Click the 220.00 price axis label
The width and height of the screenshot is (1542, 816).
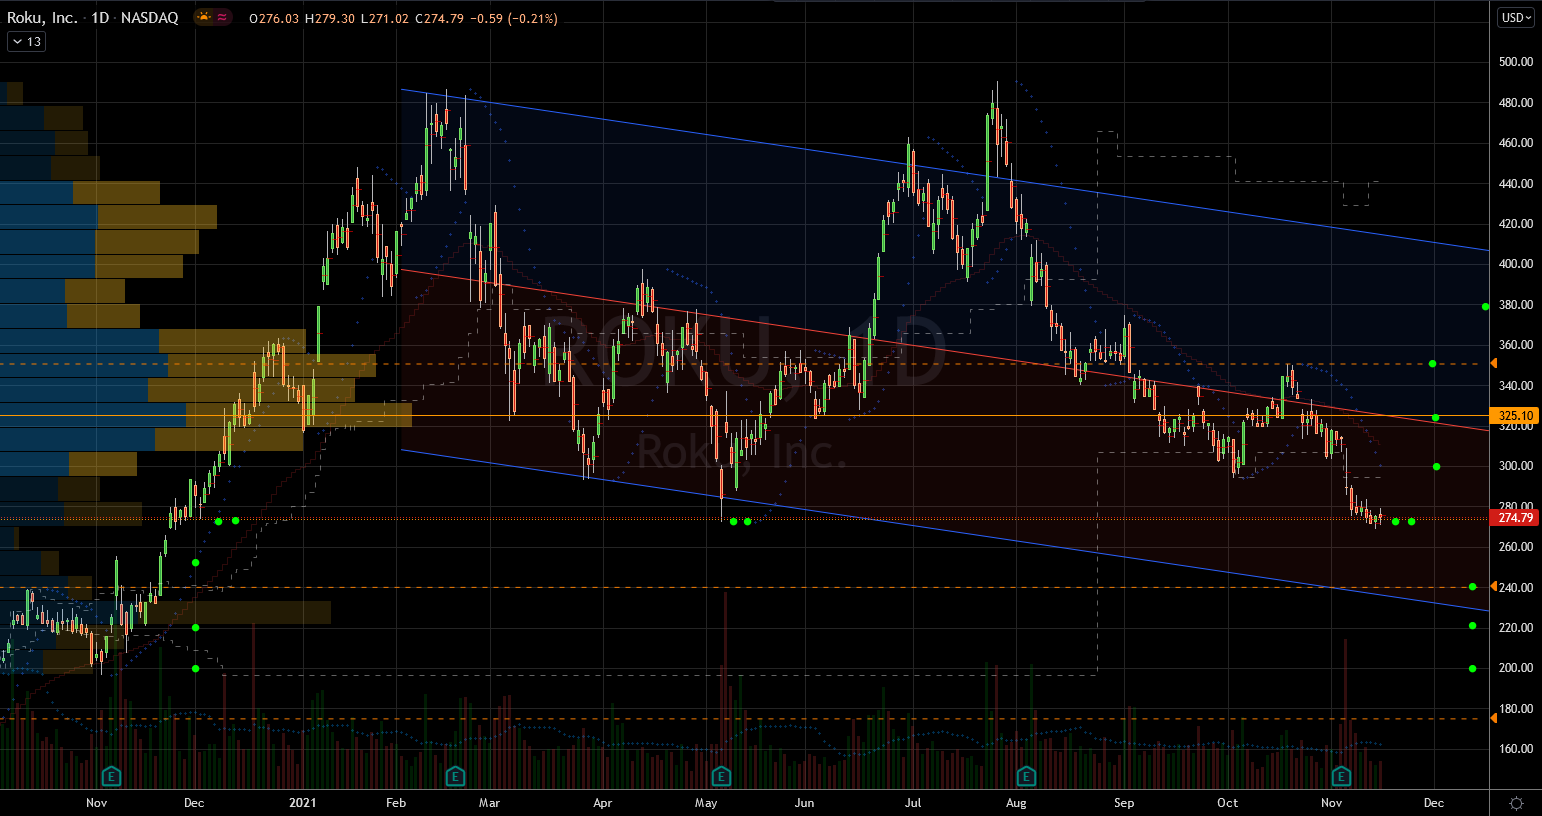click(x=1516, y=628)
